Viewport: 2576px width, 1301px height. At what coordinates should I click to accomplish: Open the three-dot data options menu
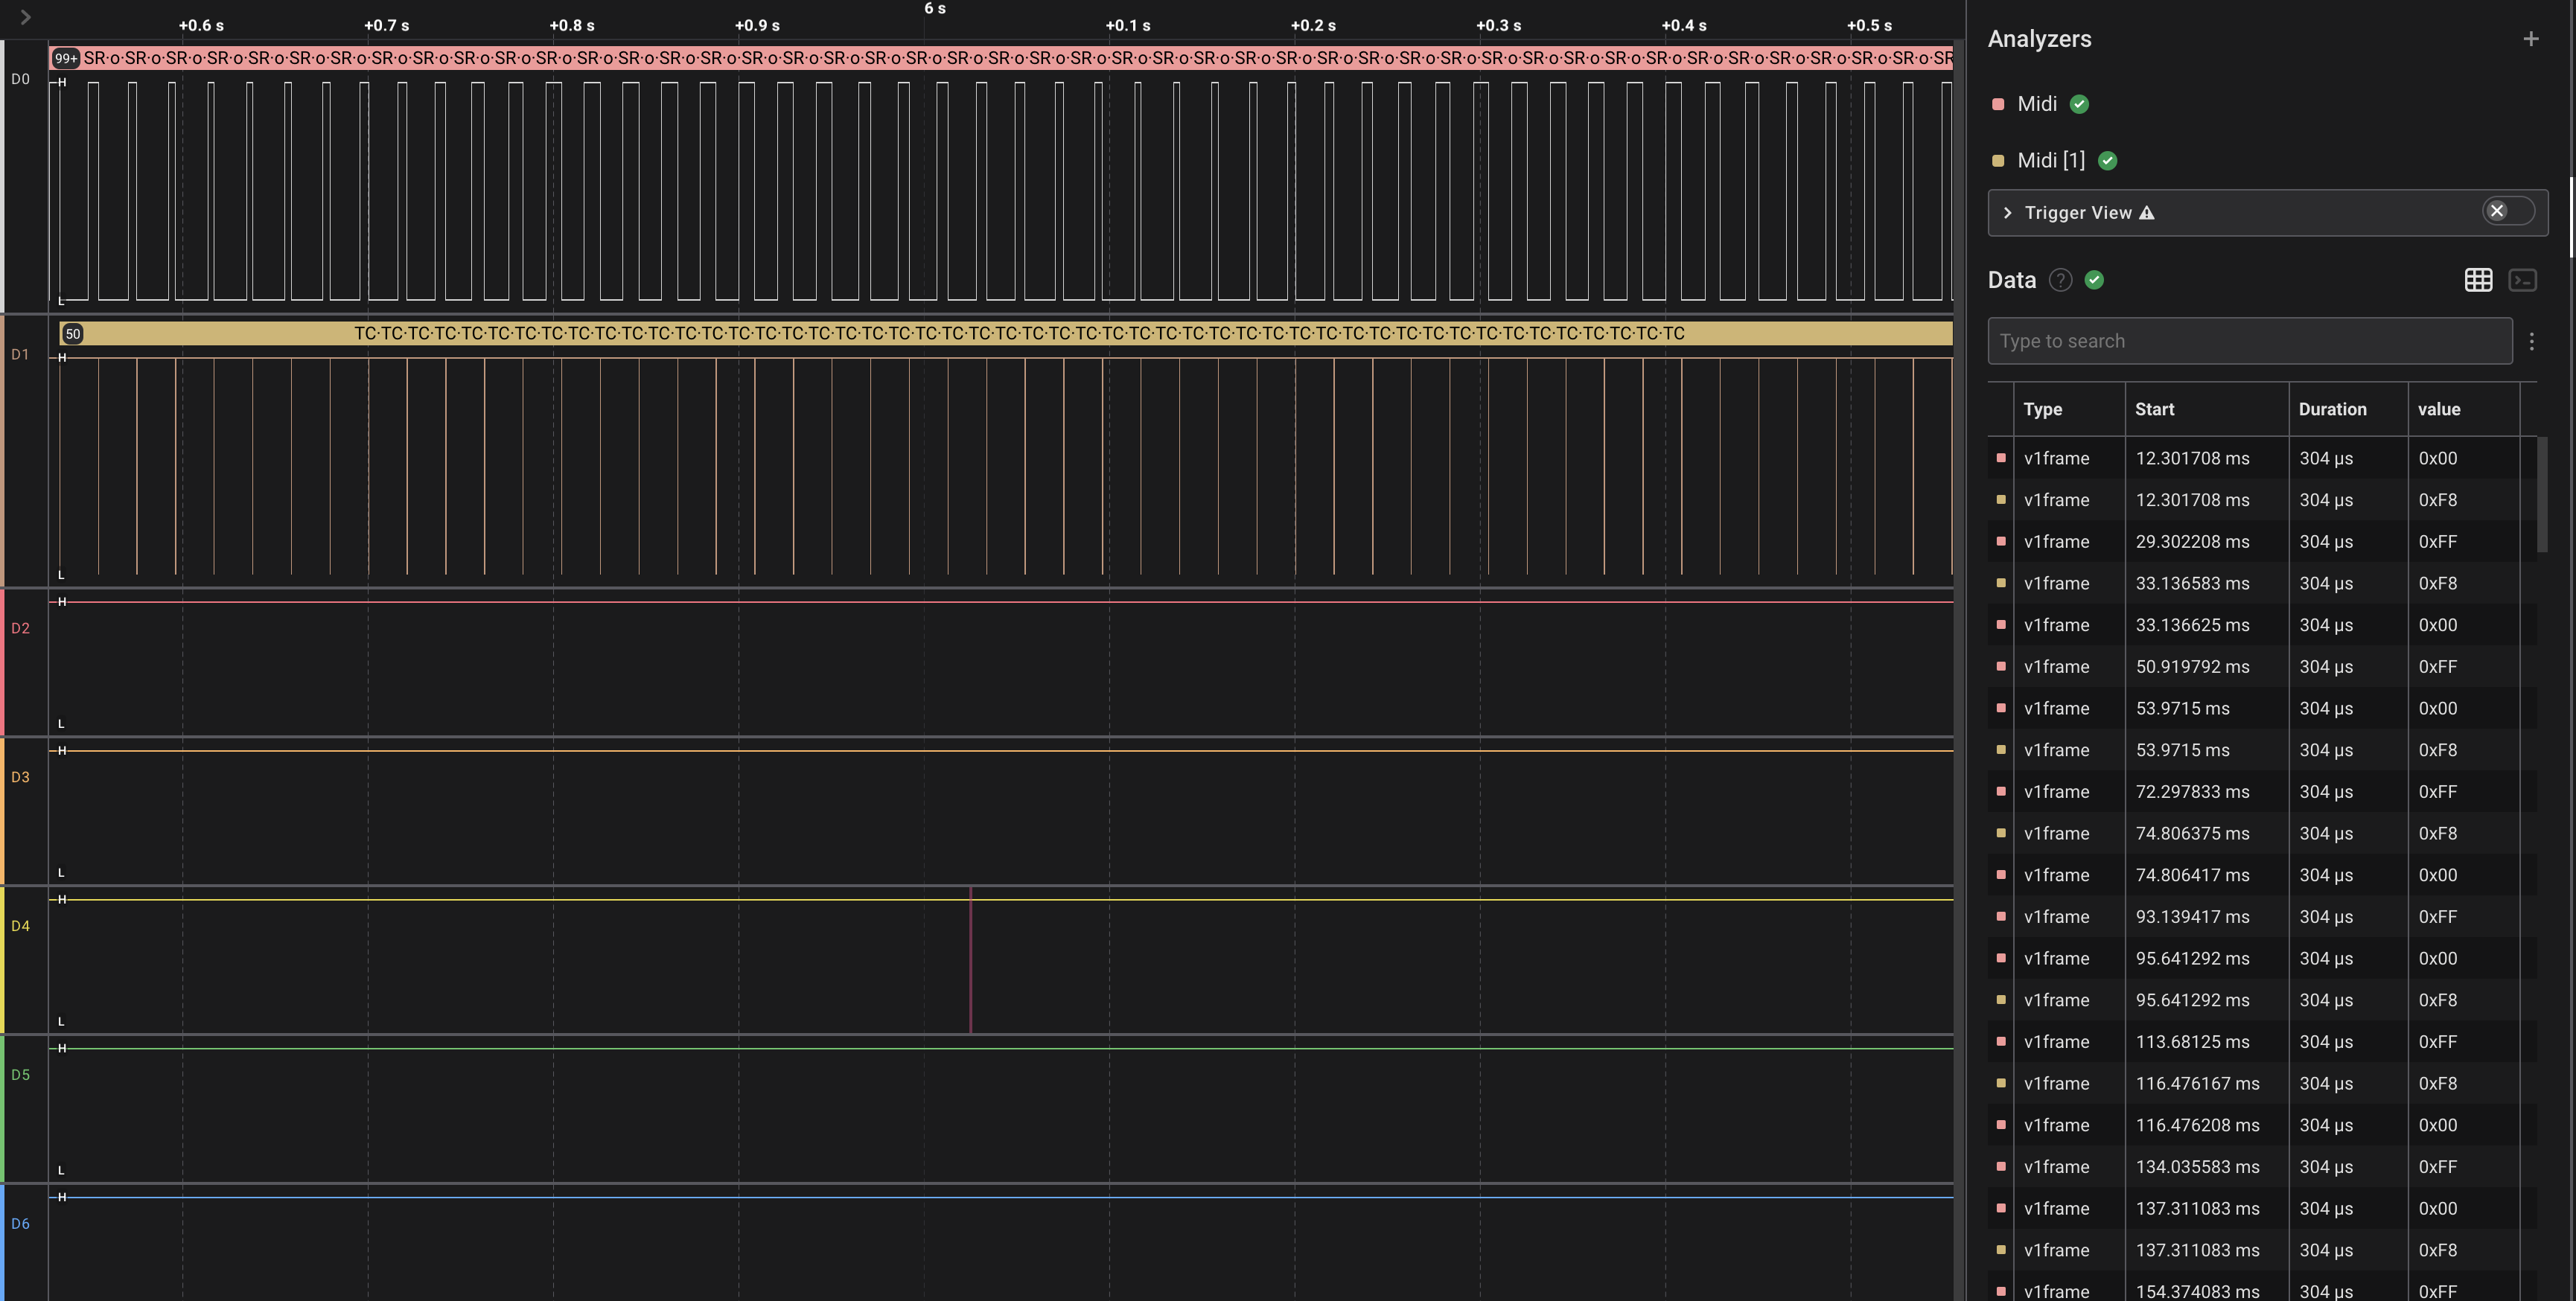[x=2531, y=341]
